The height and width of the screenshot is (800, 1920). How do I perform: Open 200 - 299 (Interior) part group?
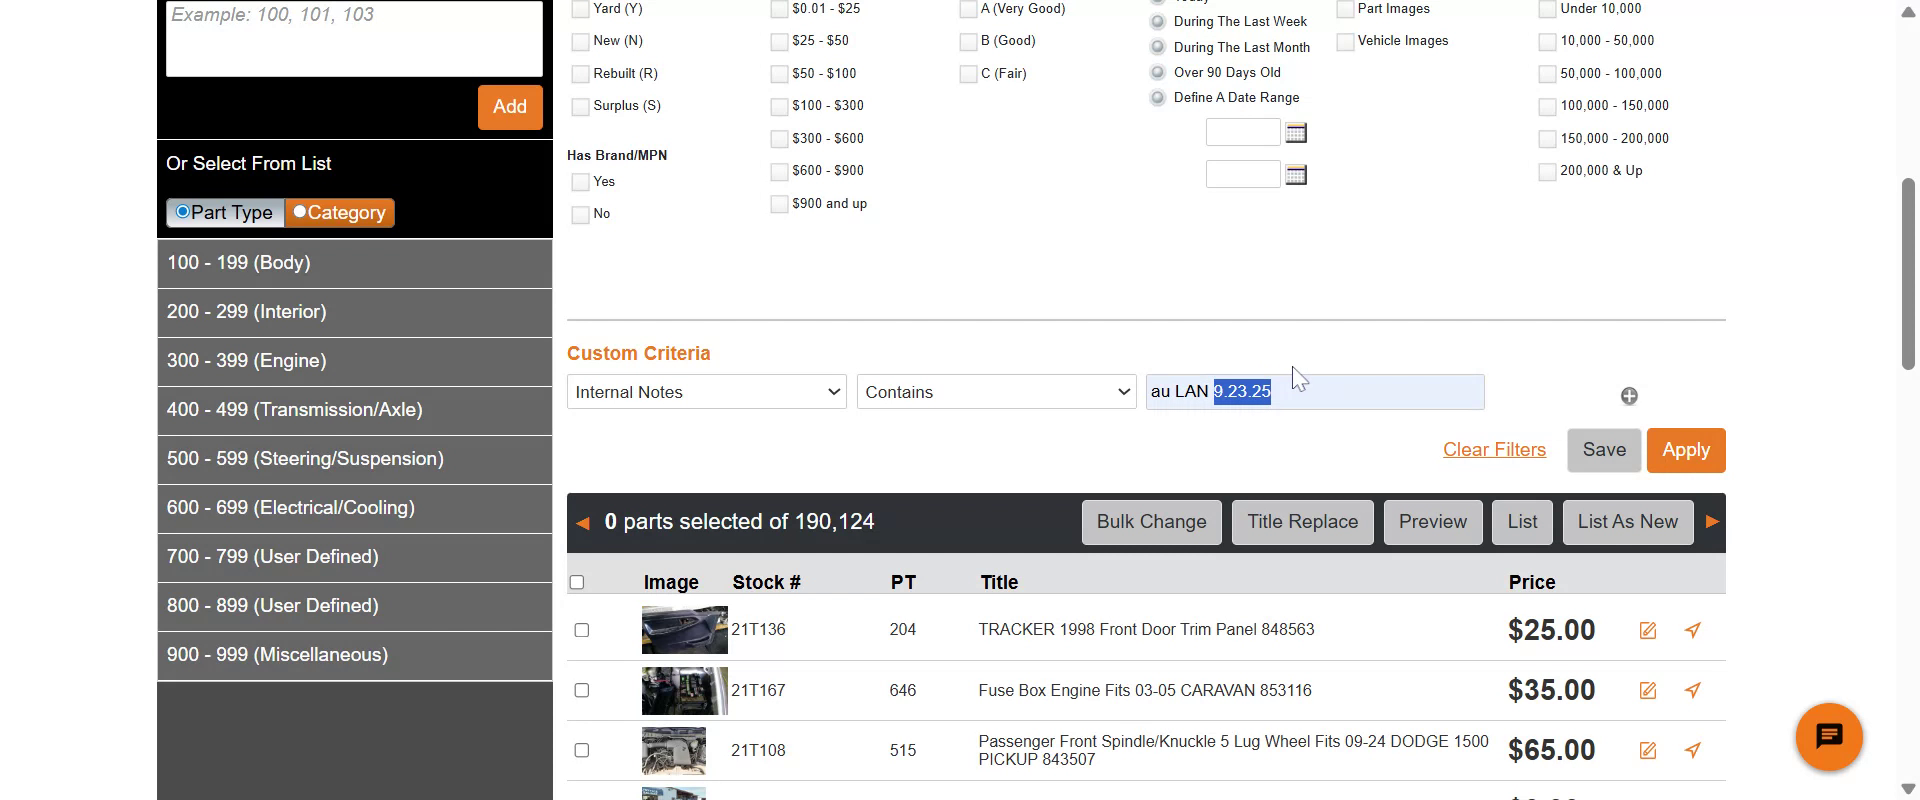click(355, 312)
